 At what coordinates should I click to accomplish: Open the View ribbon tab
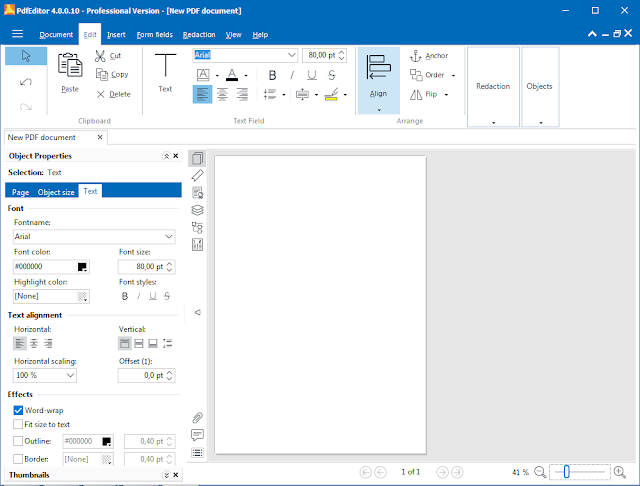pos(233,35)
